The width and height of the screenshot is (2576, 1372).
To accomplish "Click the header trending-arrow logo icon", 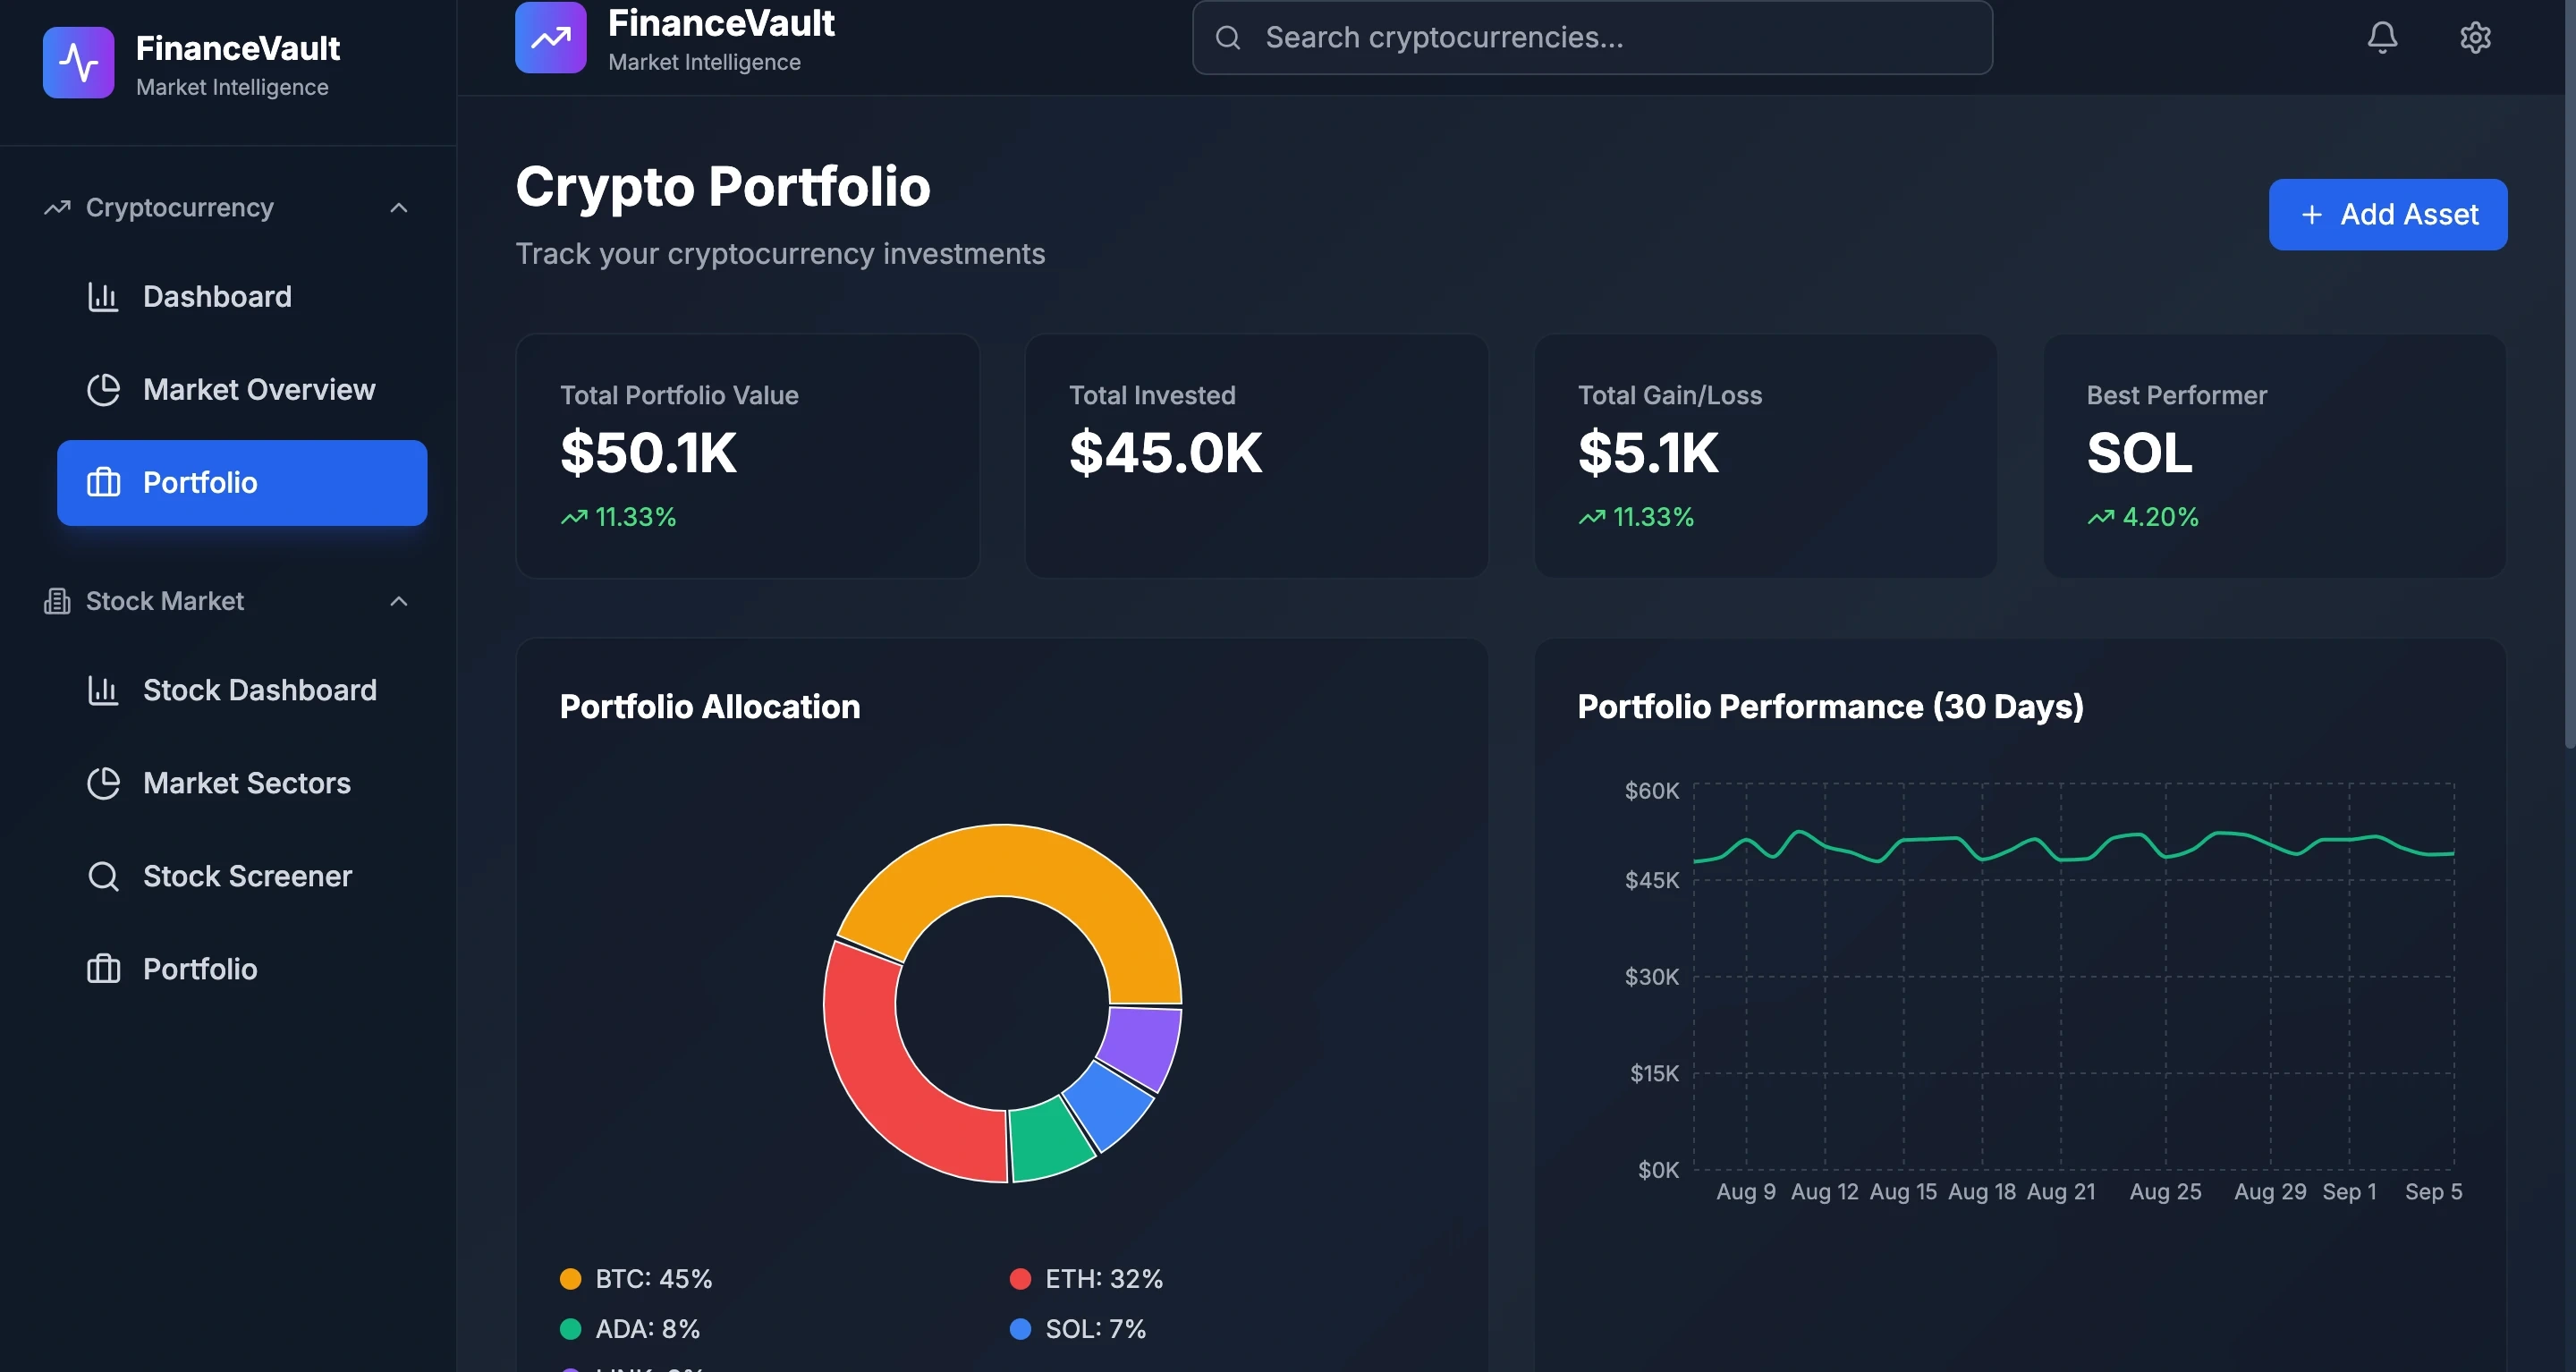I will tap(550, 38).
